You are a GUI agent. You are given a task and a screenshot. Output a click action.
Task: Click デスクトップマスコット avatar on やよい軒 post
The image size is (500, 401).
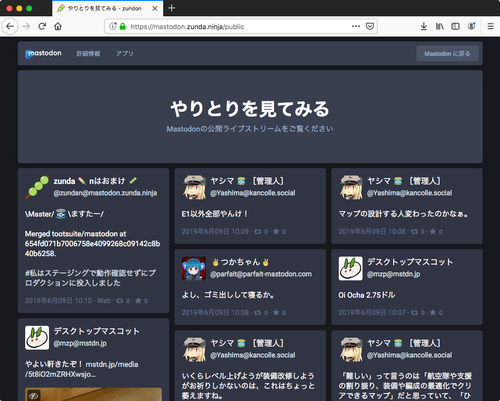(37, 338)
